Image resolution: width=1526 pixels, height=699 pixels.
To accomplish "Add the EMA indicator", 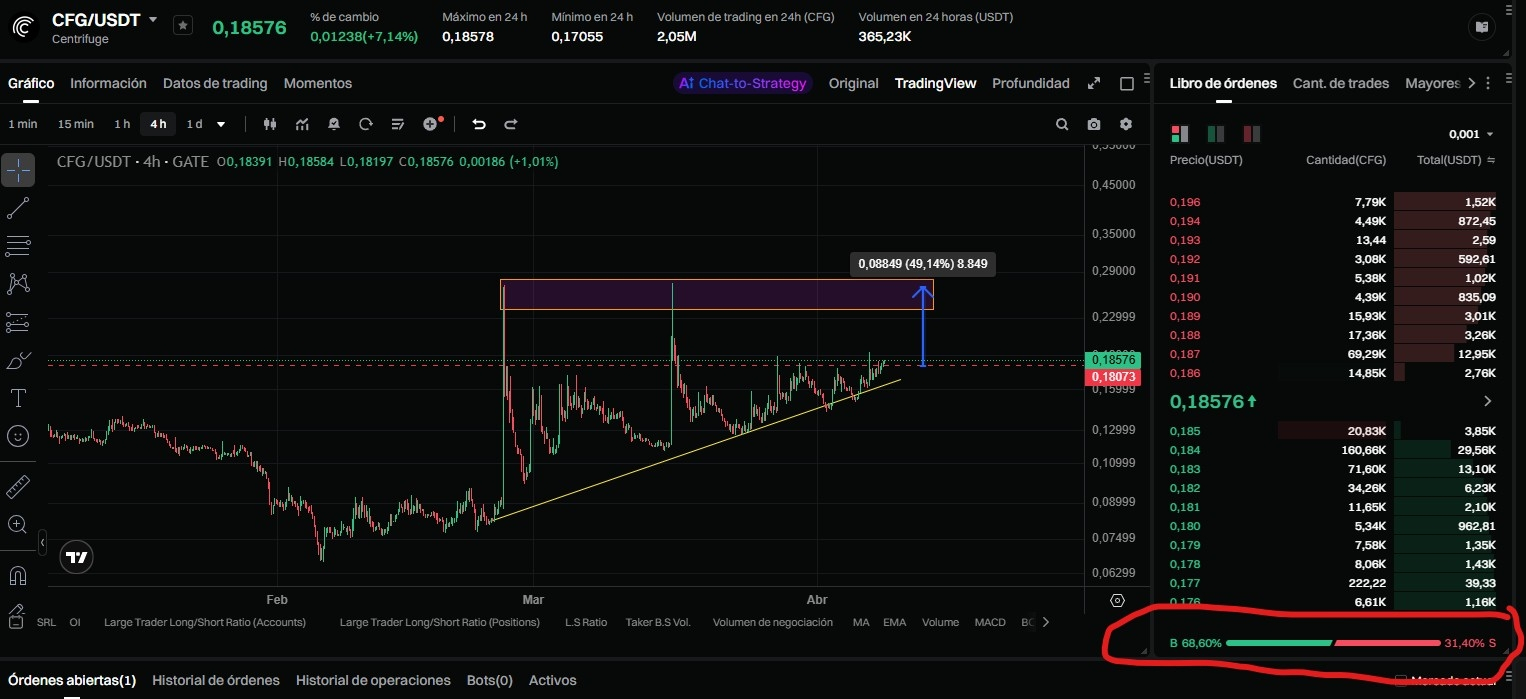I will point(894,622).
